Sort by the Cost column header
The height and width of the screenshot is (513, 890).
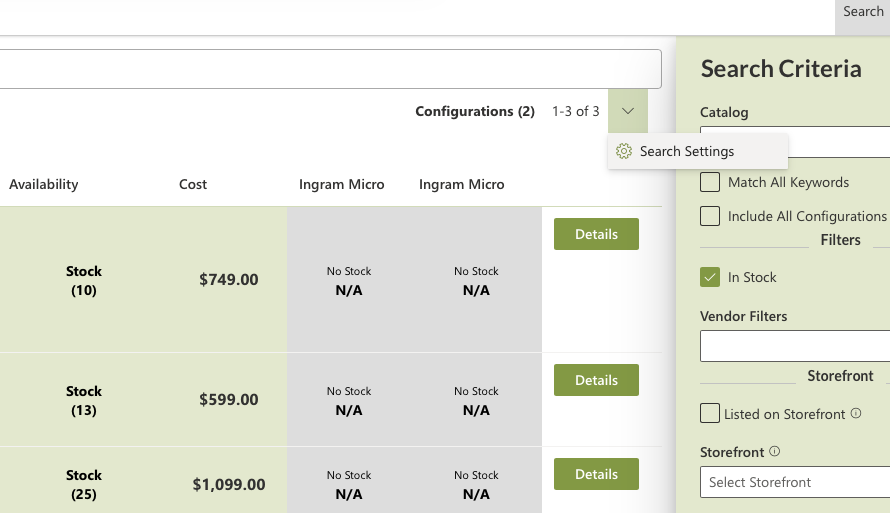click(x=193, y=184)
